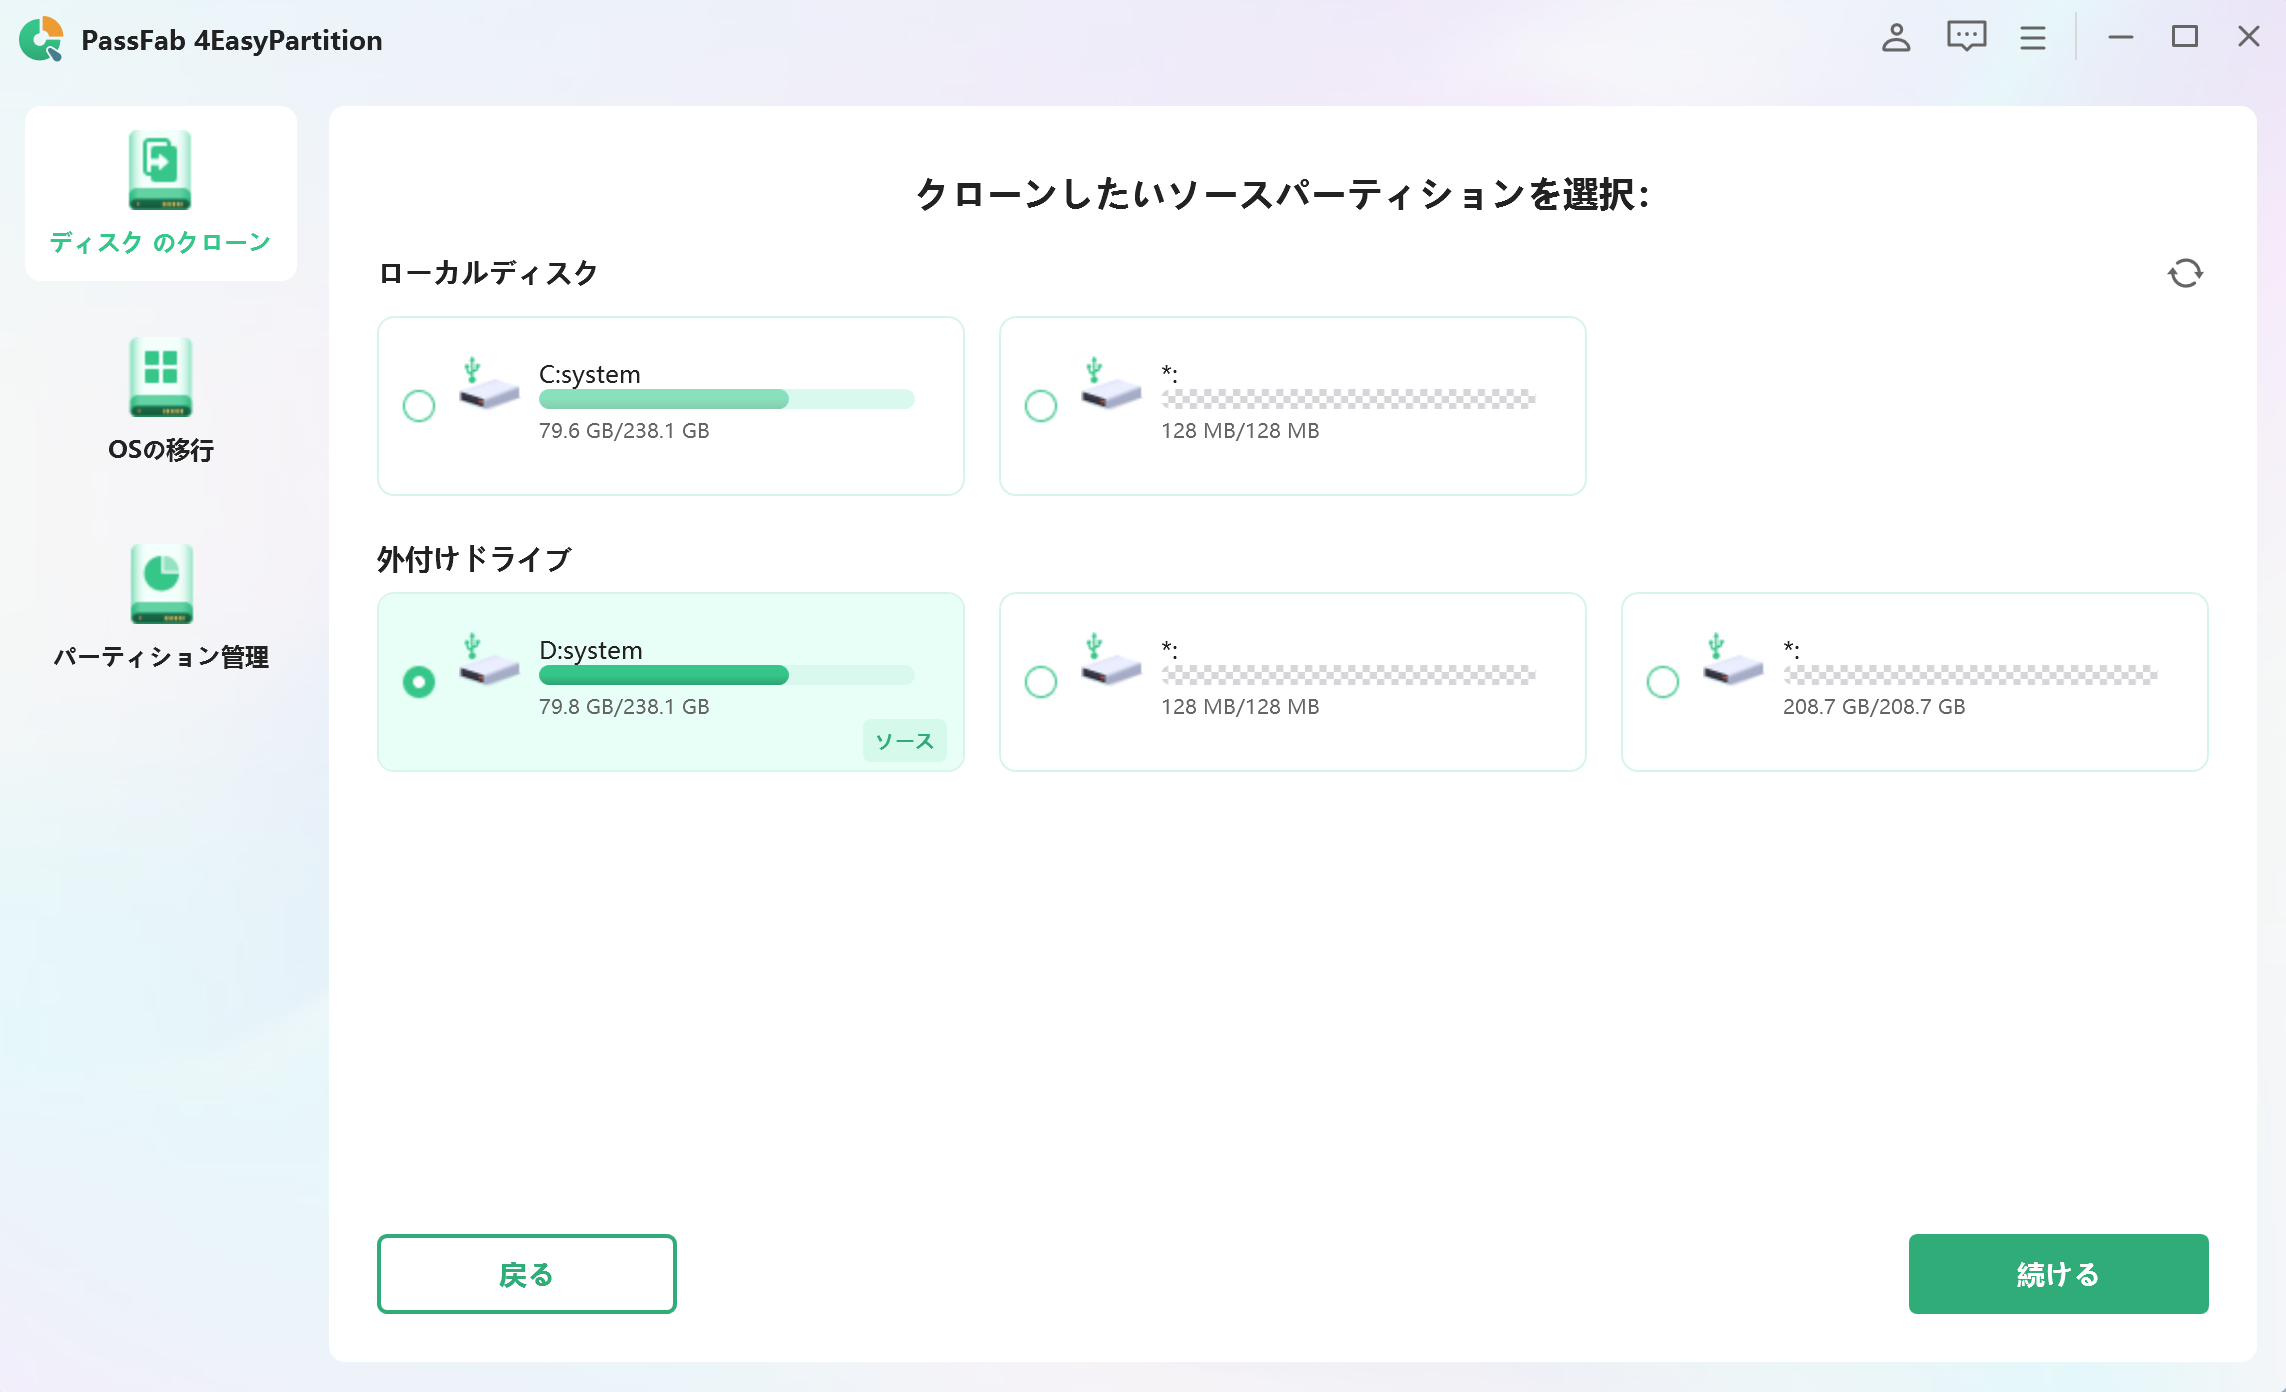Open the hamburger menu
Image resolution: width=2286 pixels, height=1392 pixels.
[x=2032, y=38]
